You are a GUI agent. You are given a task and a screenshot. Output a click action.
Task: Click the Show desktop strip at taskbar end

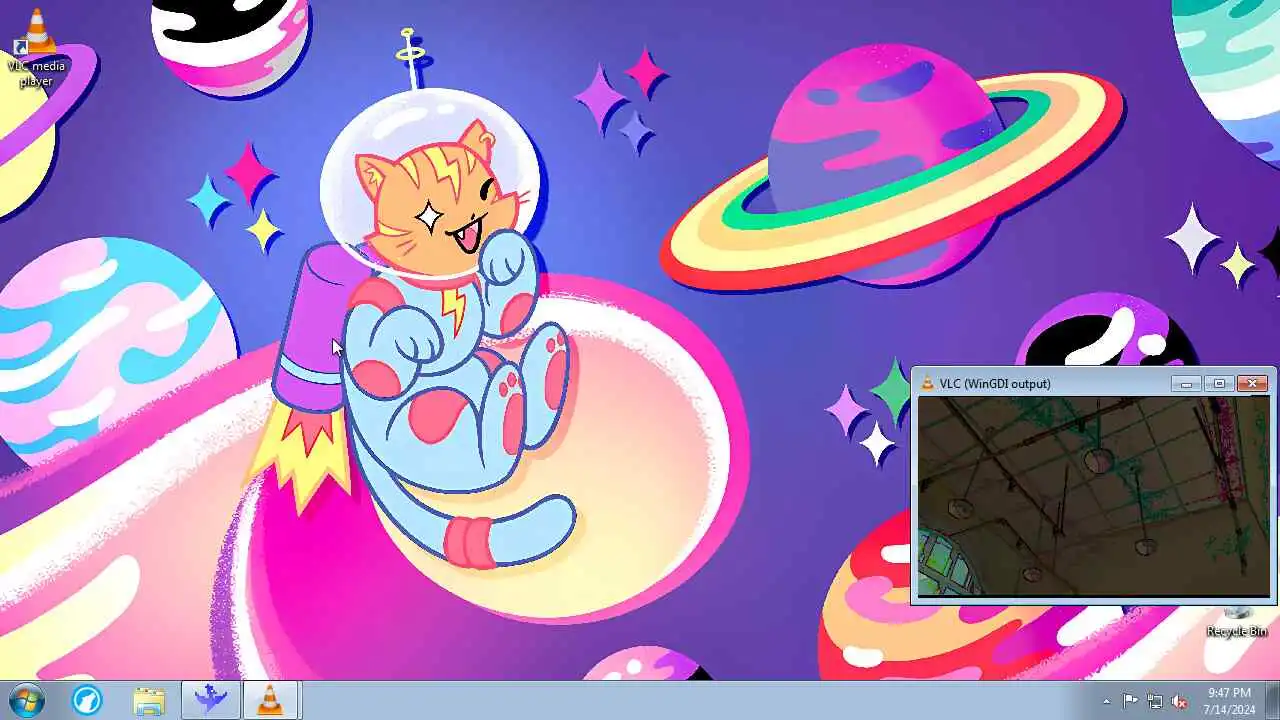(x=1272, y=700)
